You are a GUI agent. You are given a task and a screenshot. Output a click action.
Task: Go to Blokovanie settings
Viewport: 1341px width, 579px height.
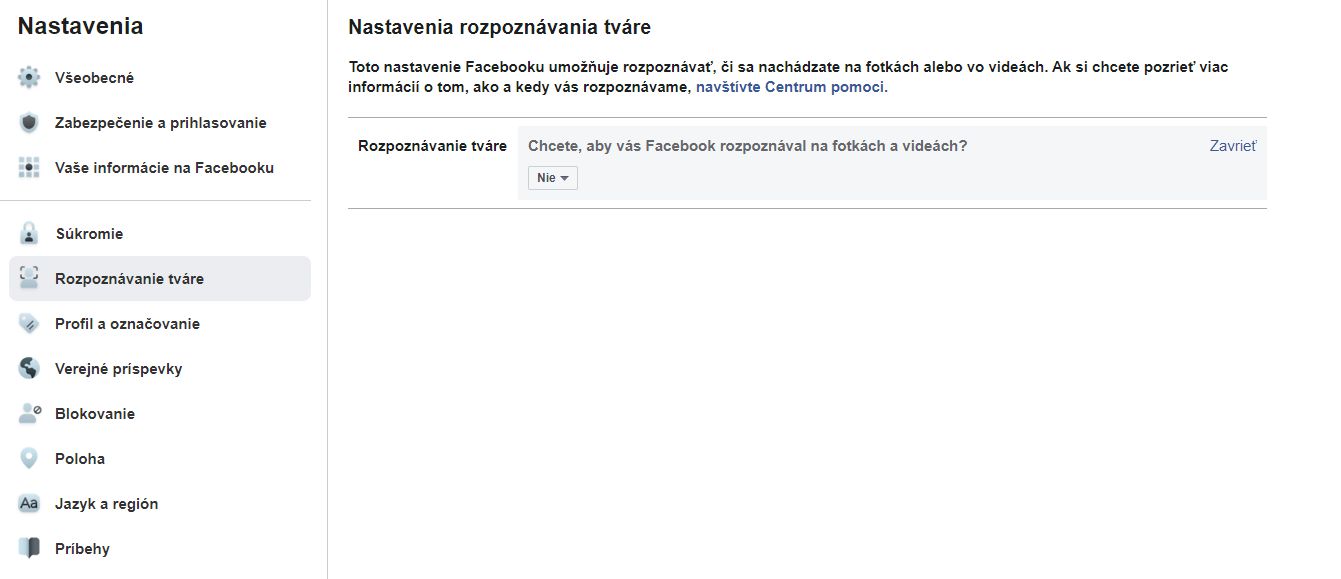coord(160,414)
